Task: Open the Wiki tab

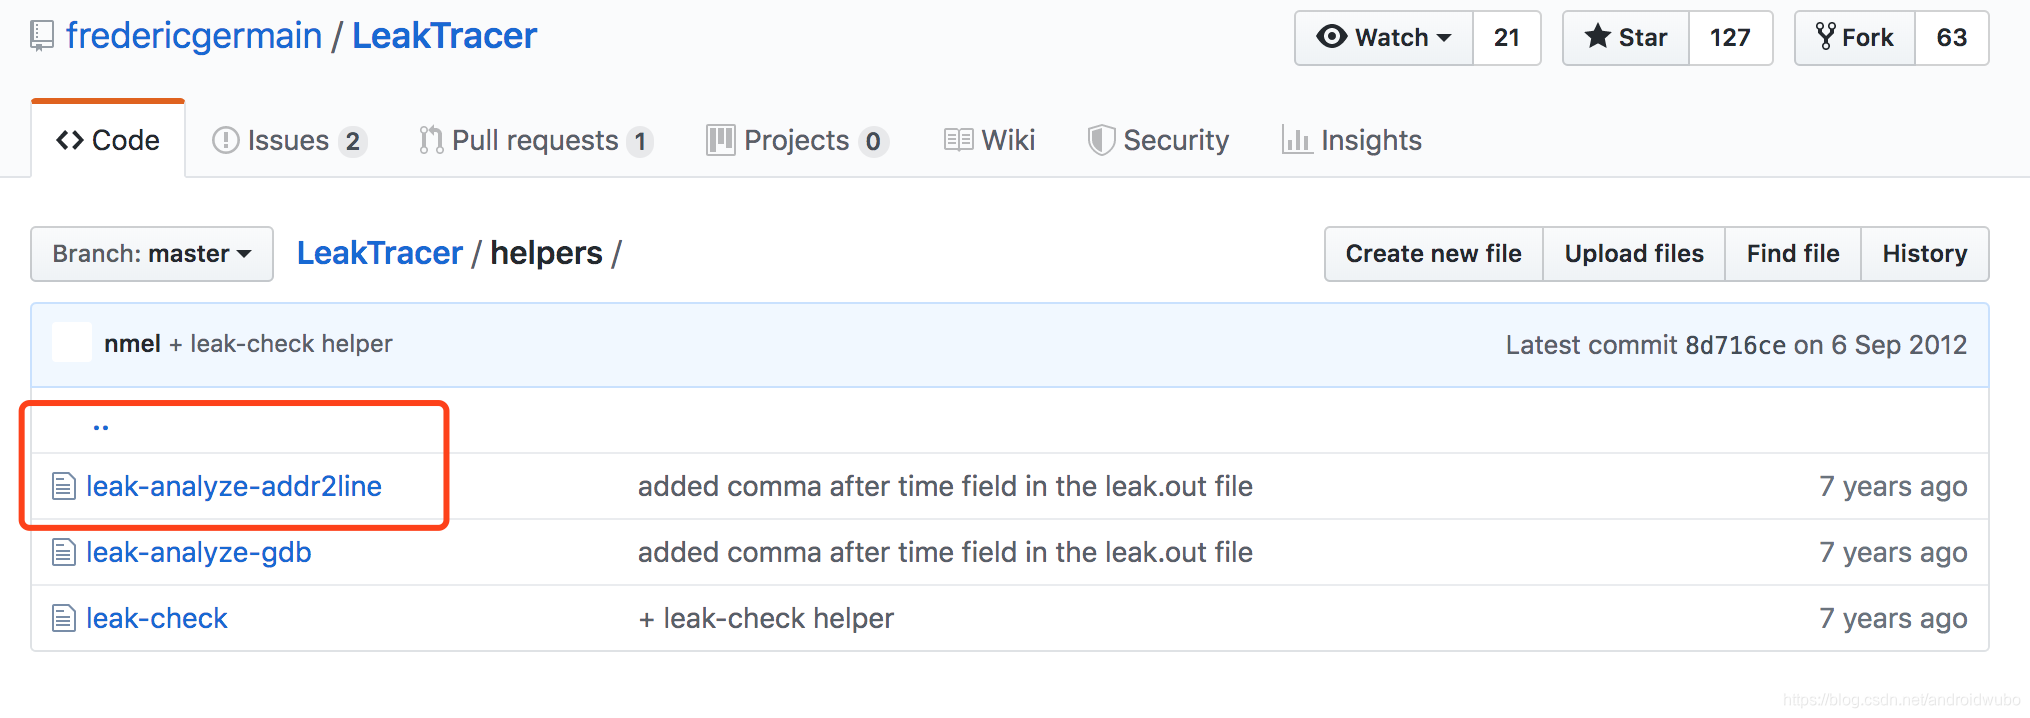Action: [990, 141]
